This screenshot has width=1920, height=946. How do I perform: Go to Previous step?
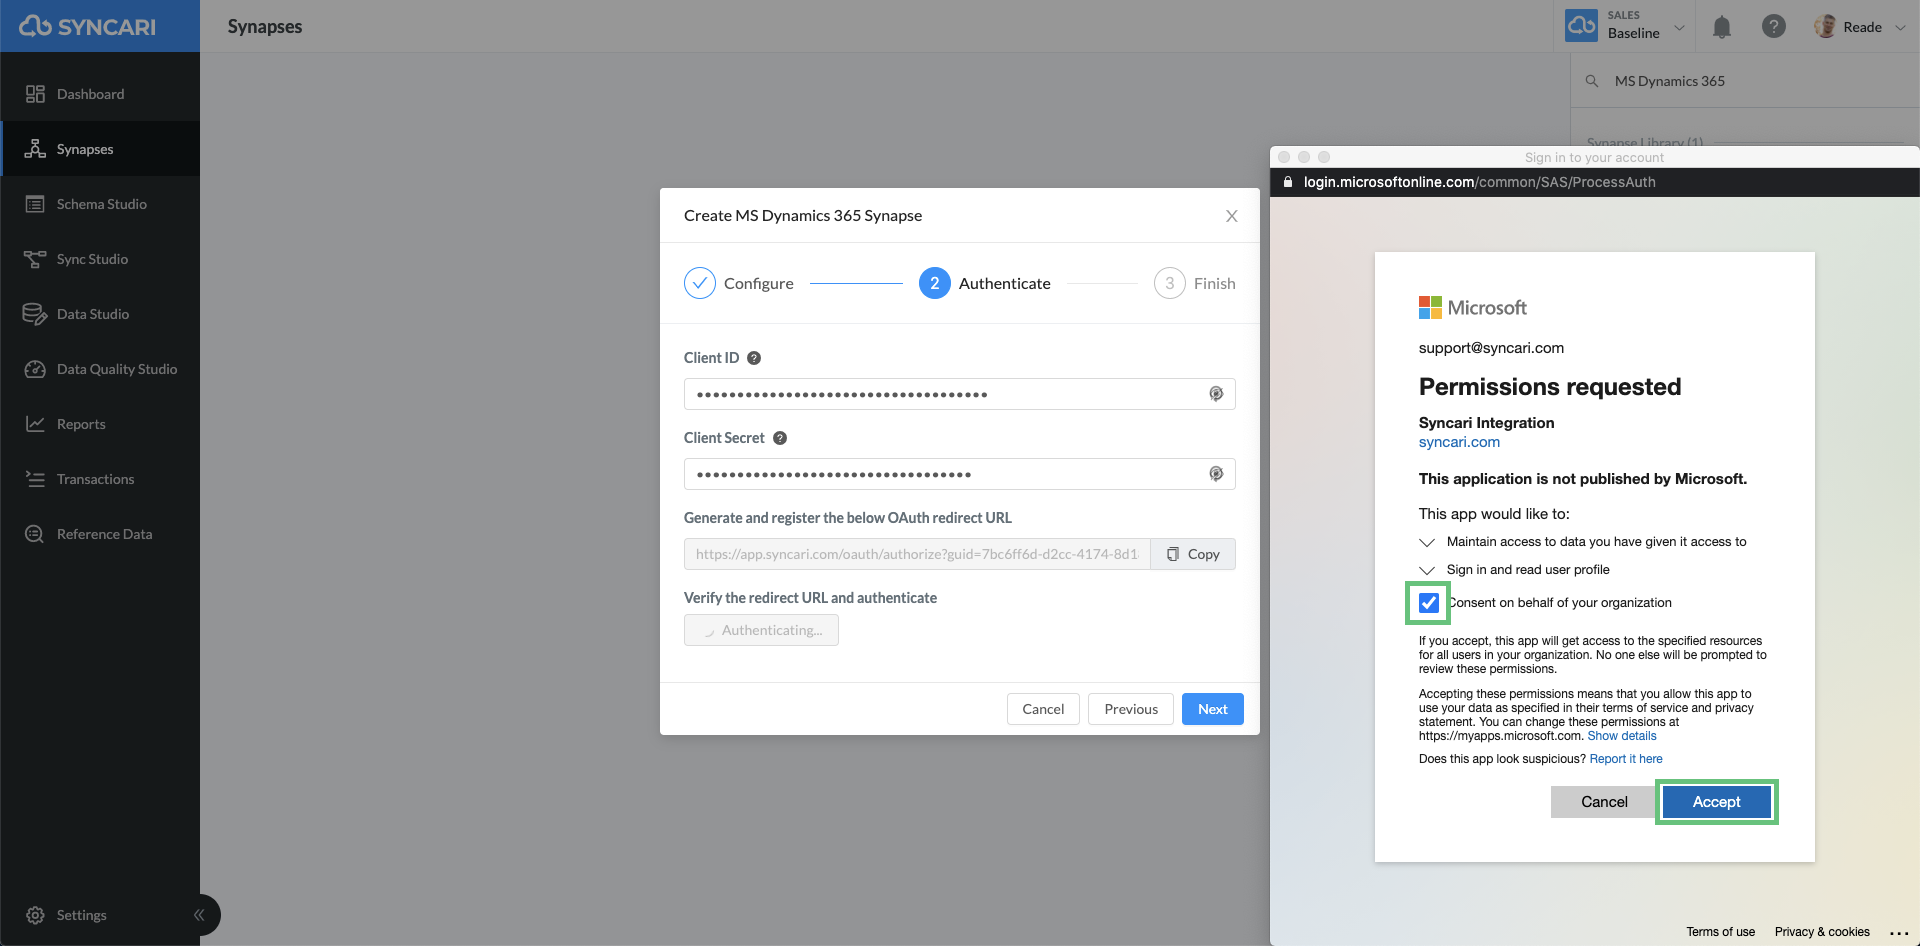click(x=1131, y=709)
